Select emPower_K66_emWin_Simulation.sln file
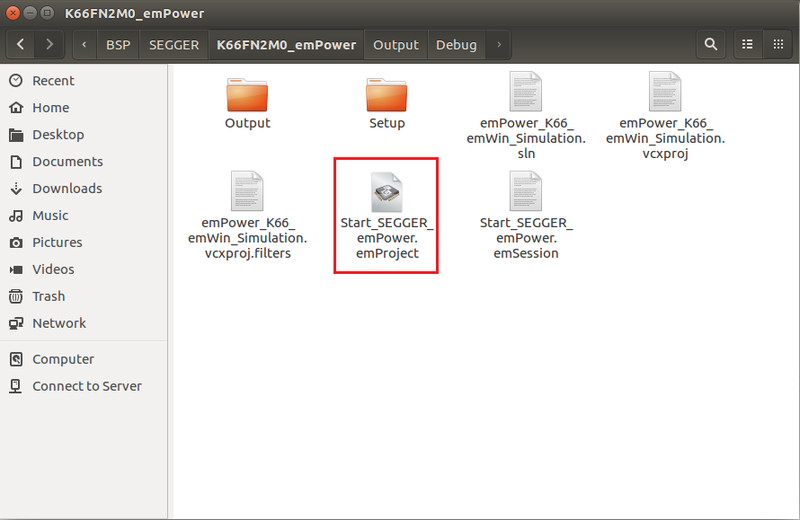The width and height of the screenshot is (800, 520). (526, 94)
